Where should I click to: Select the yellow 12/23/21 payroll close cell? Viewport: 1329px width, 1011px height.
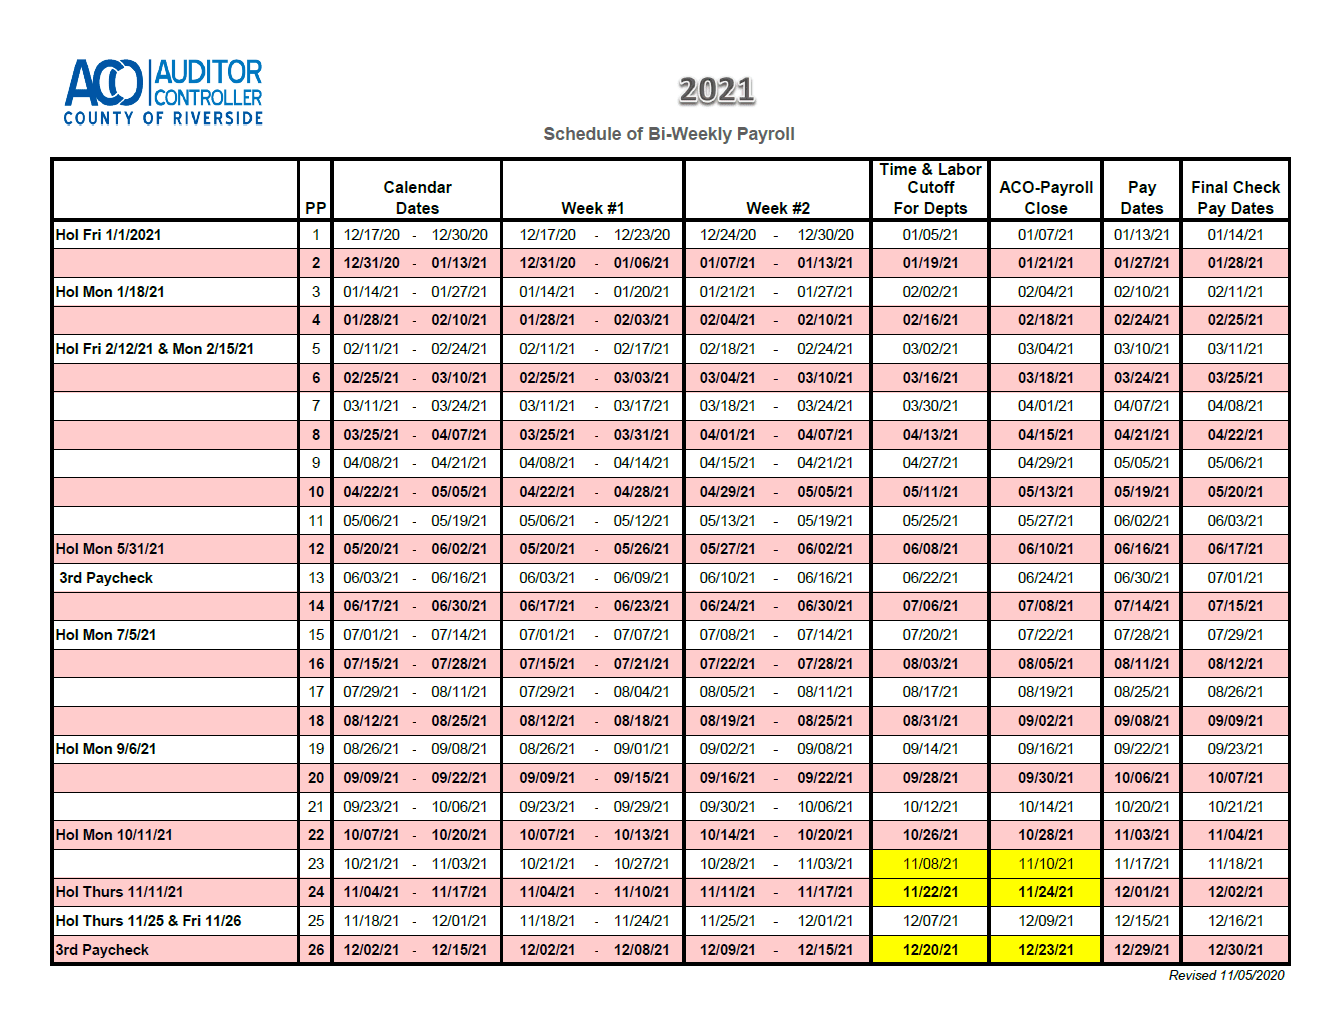point(1046,950)
